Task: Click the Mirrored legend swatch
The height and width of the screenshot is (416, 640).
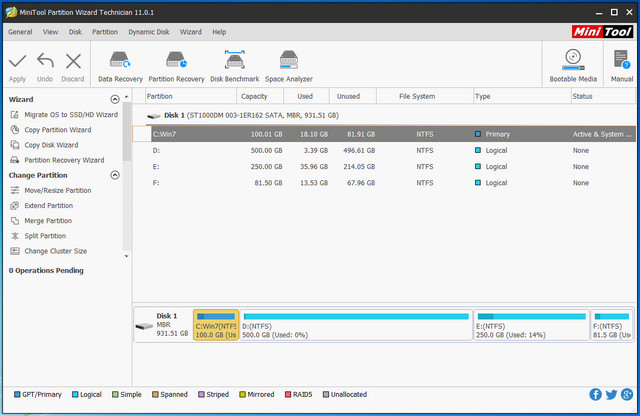Action: pos(242,394)
